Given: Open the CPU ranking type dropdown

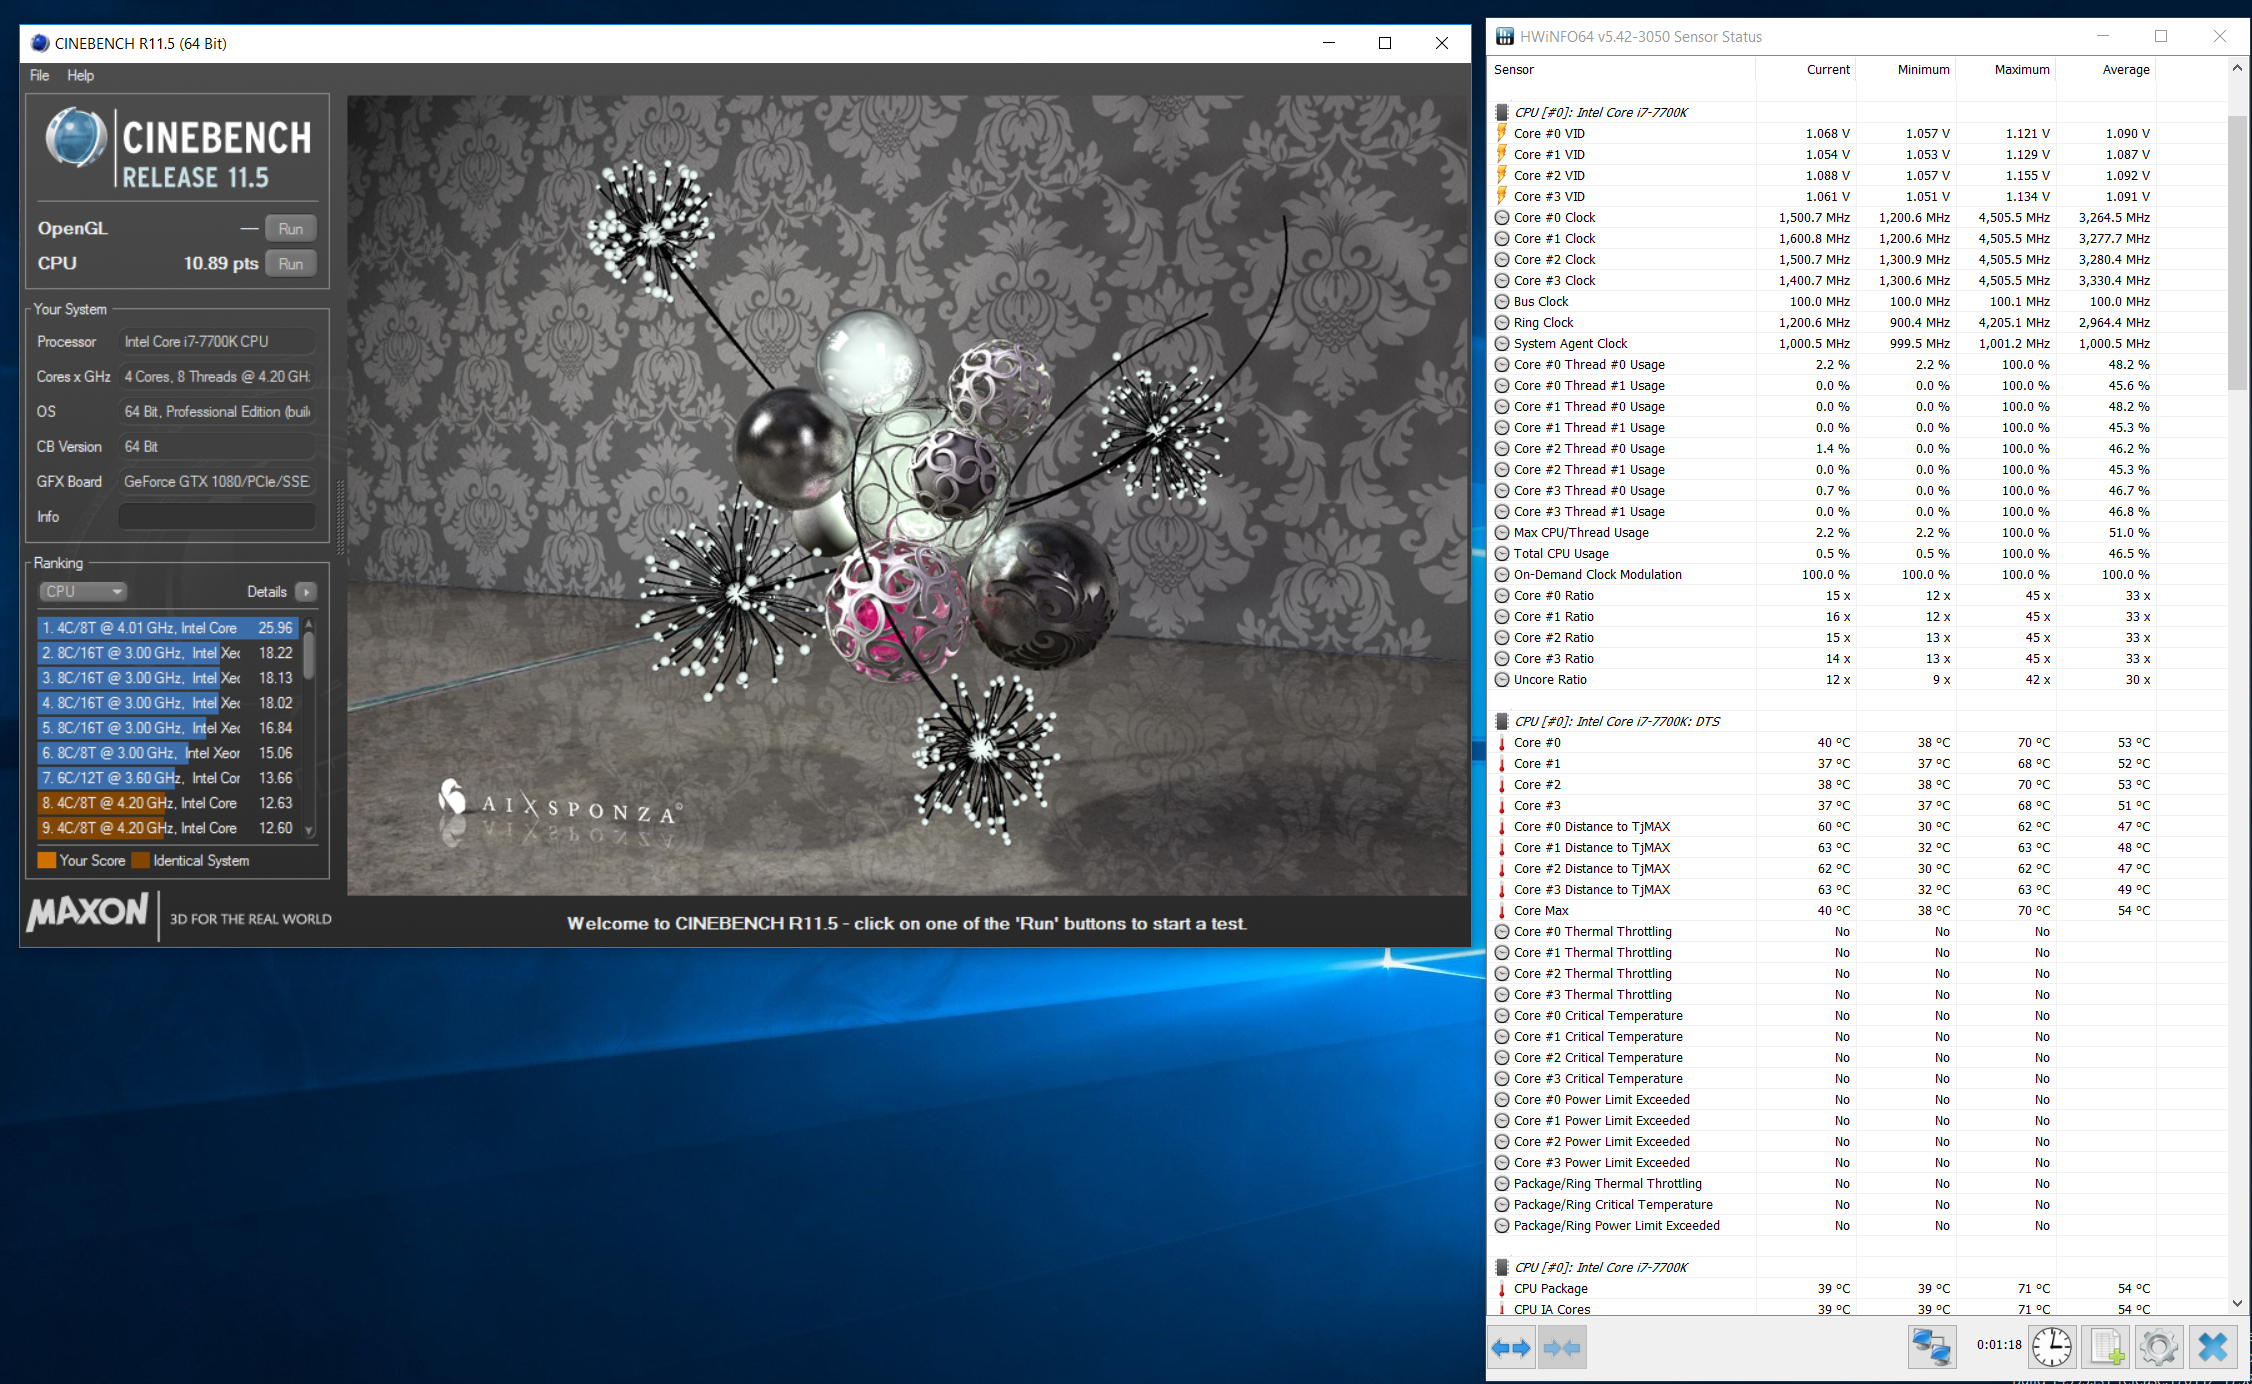Looking at the screenshot, I should [83, 592].
